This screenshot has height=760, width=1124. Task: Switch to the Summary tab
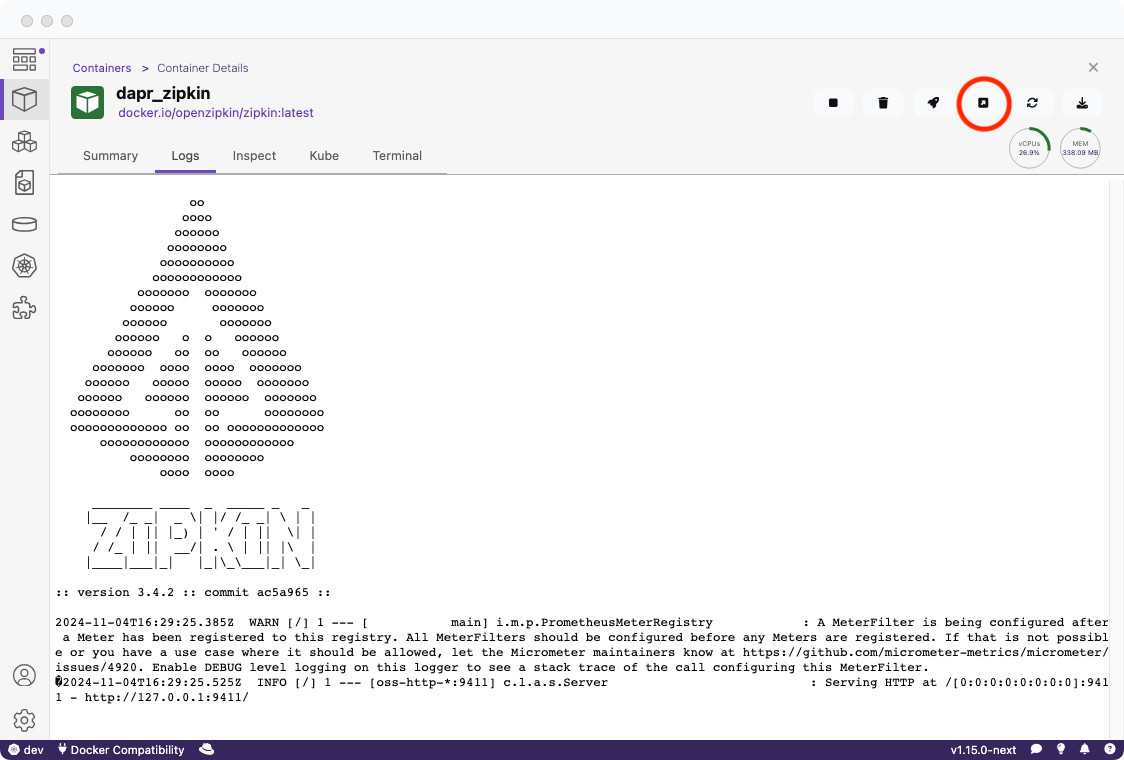[110, 156]
